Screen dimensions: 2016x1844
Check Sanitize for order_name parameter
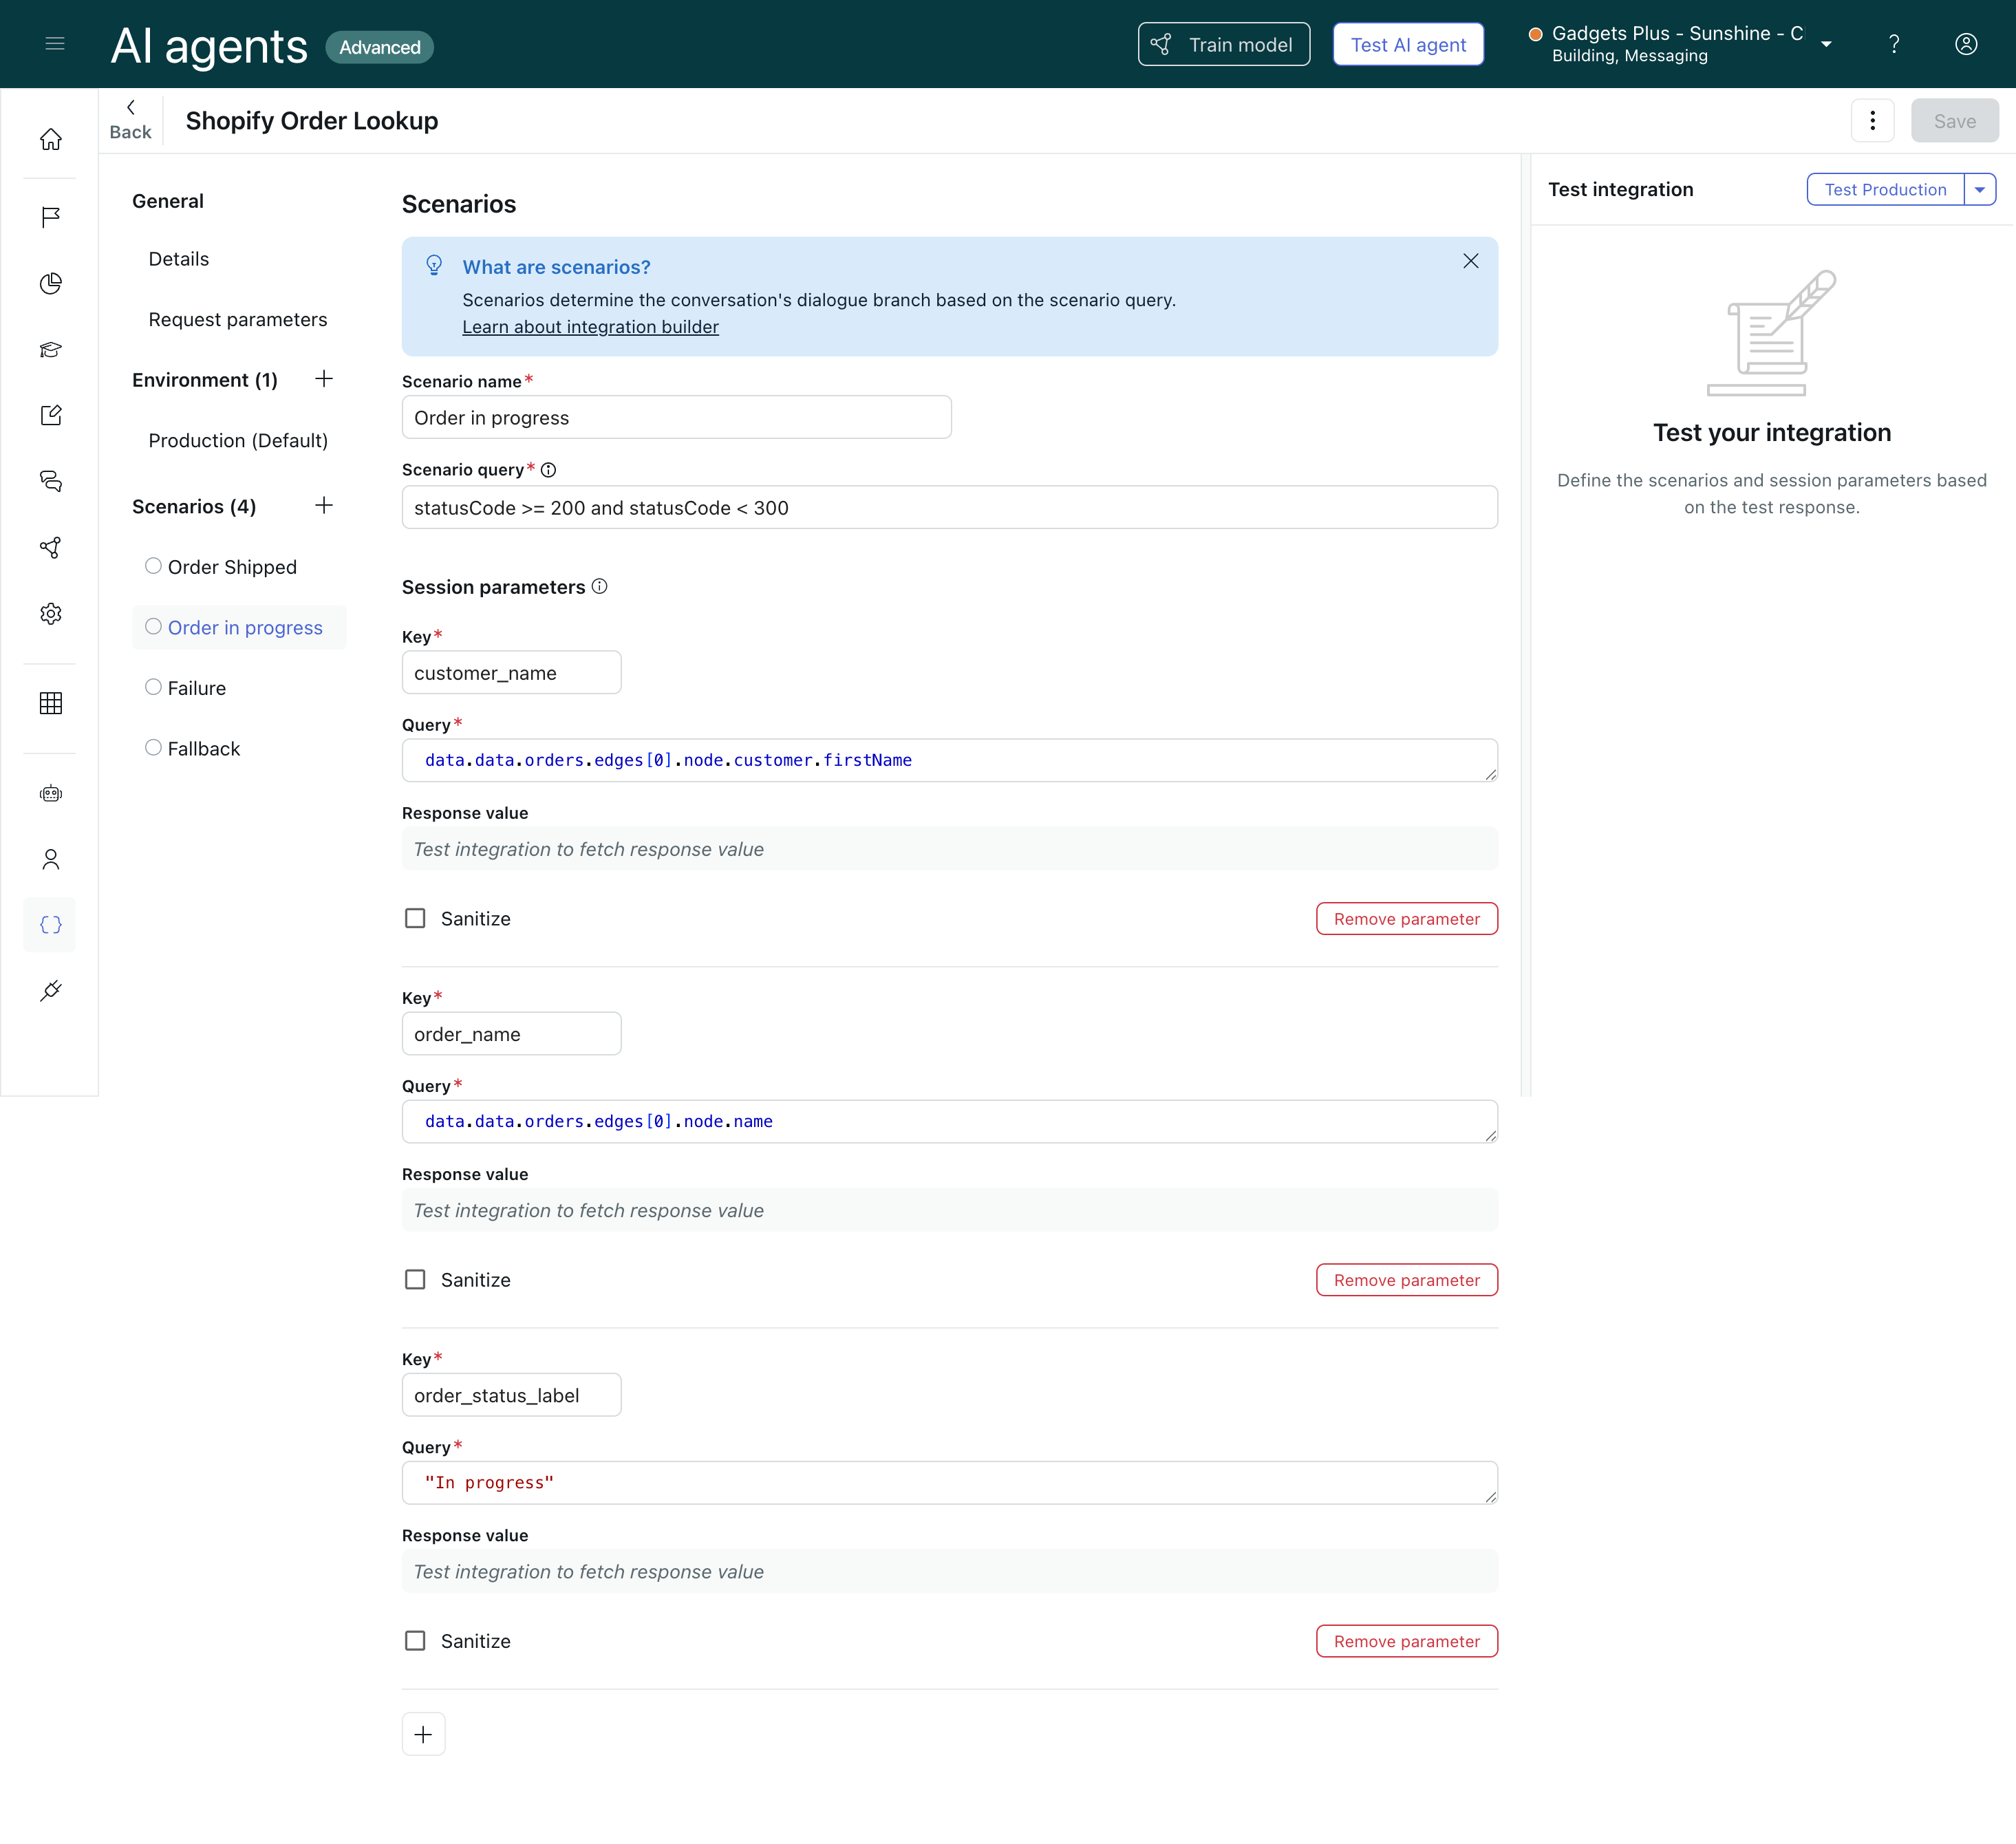tap(415, 1279)
